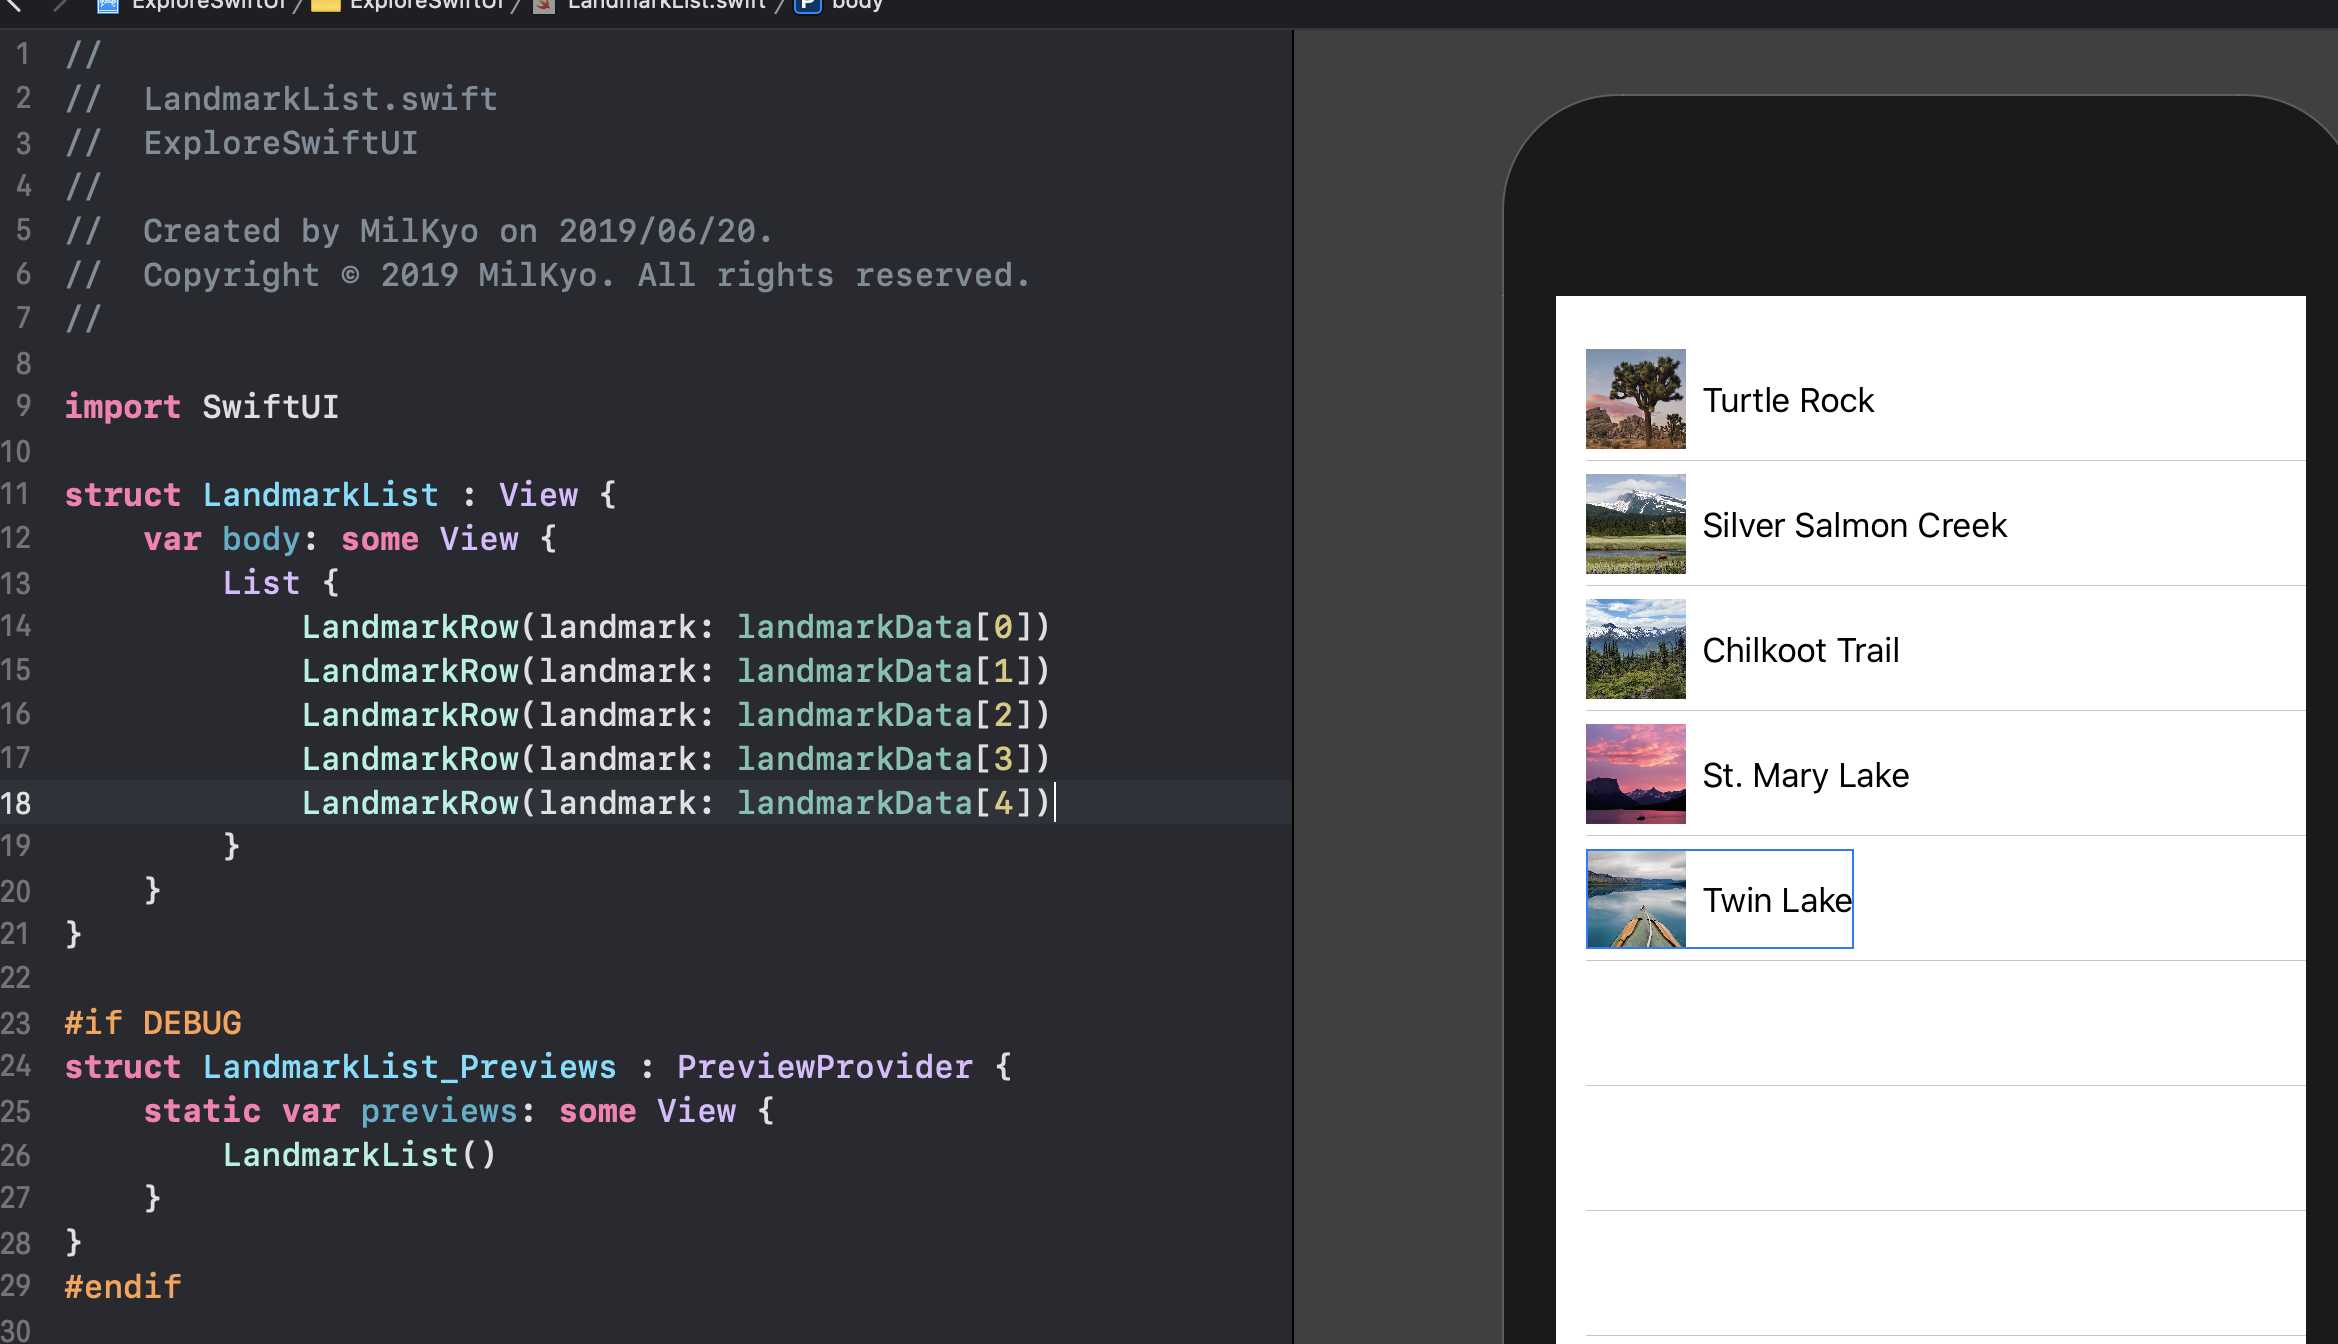This screenshot has height=1344, width=2338.
Task: Click the blue P property icon
Action: (x=807, y=5)
